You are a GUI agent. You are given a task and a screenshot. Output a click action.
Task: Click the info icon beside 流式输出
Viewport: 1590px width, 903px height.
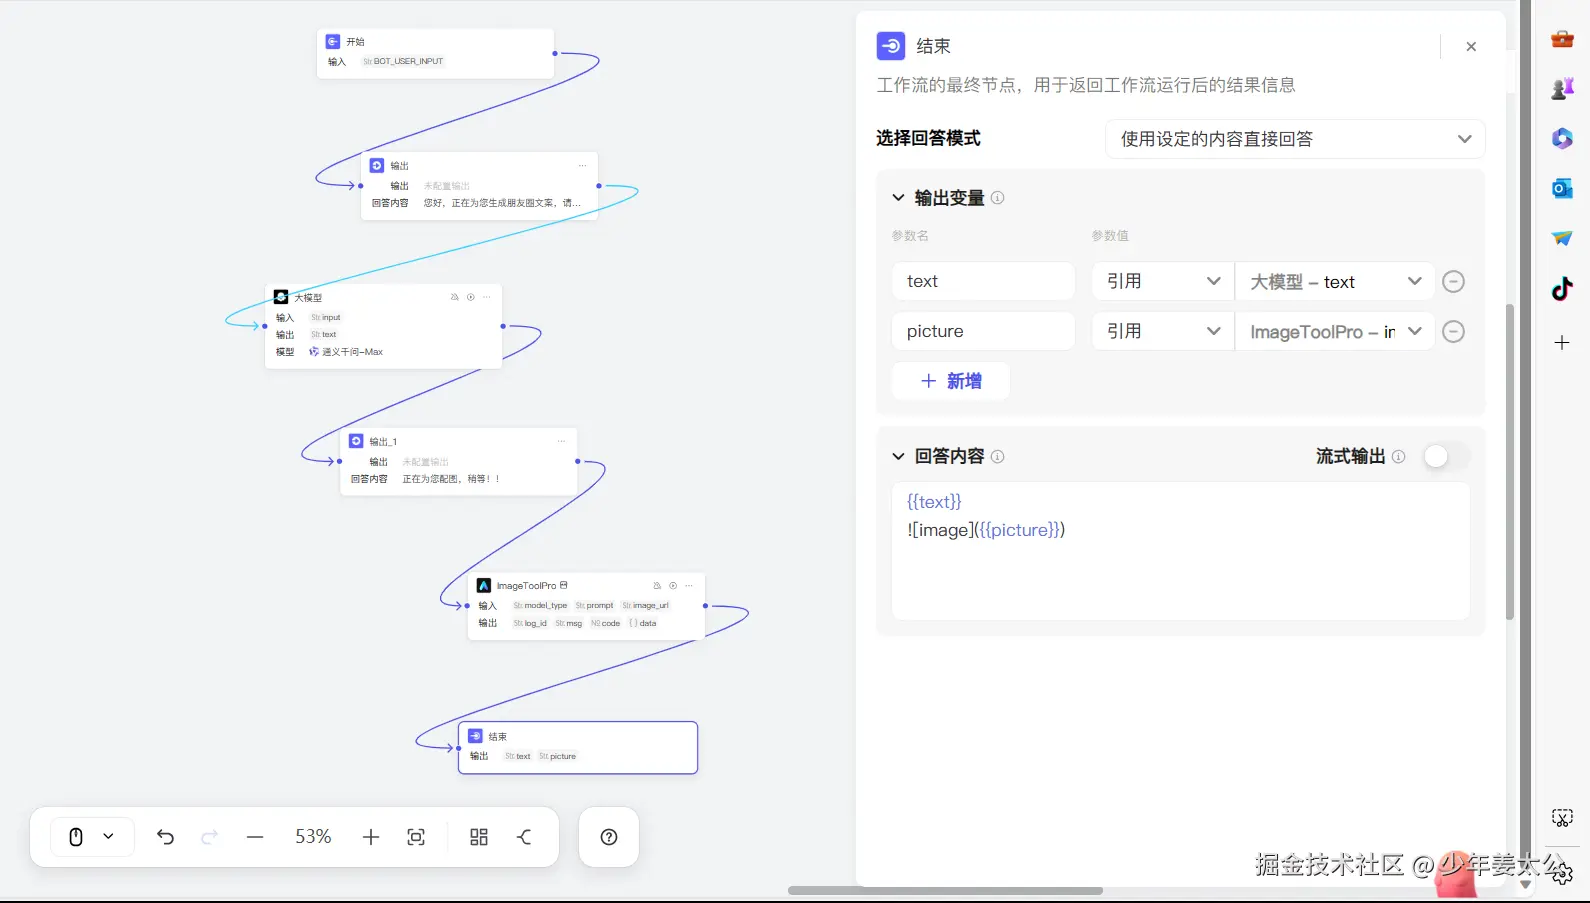point(1398,456)
